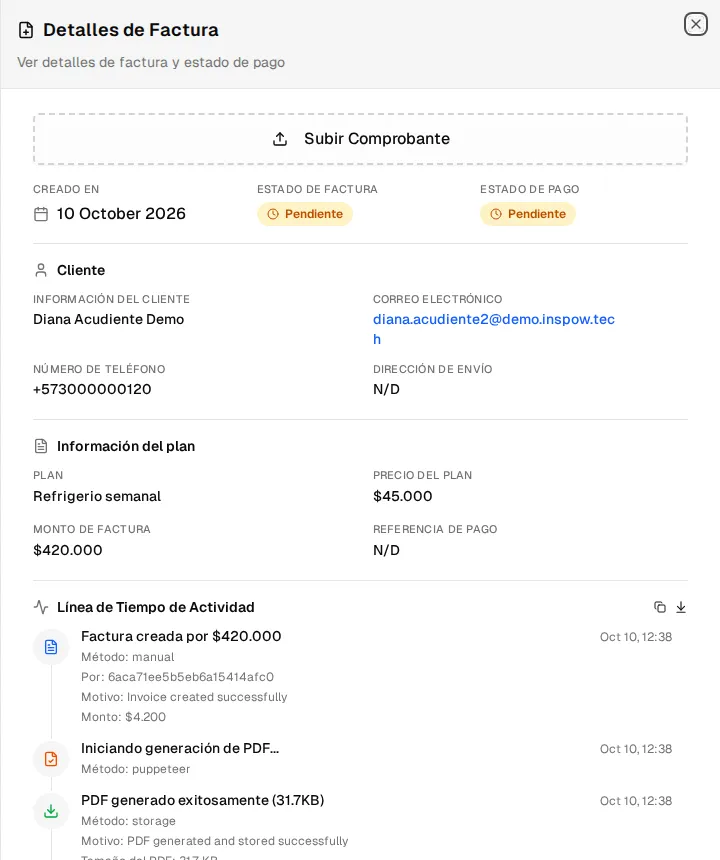The image size is (720, 860).
Task: Click the Información del plan heading
Action: tap(126, 446)
